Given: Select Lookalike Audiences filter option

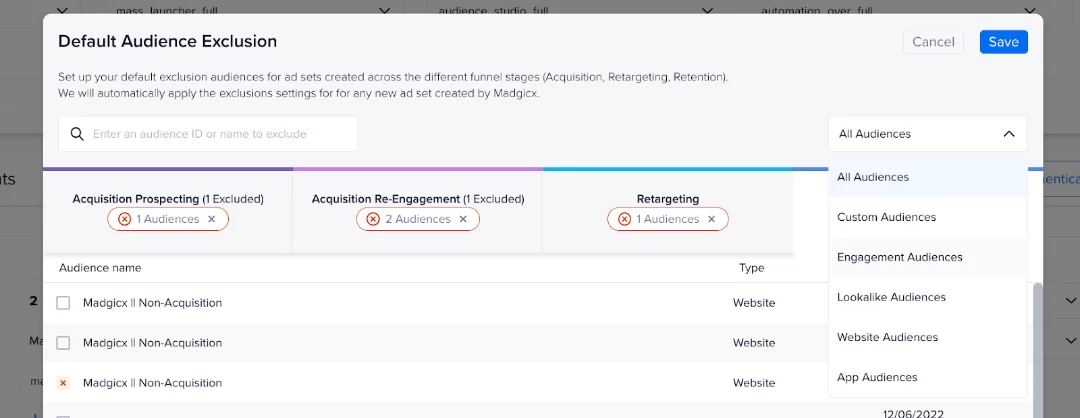Looking at the screenshot, I should point(928,297).
